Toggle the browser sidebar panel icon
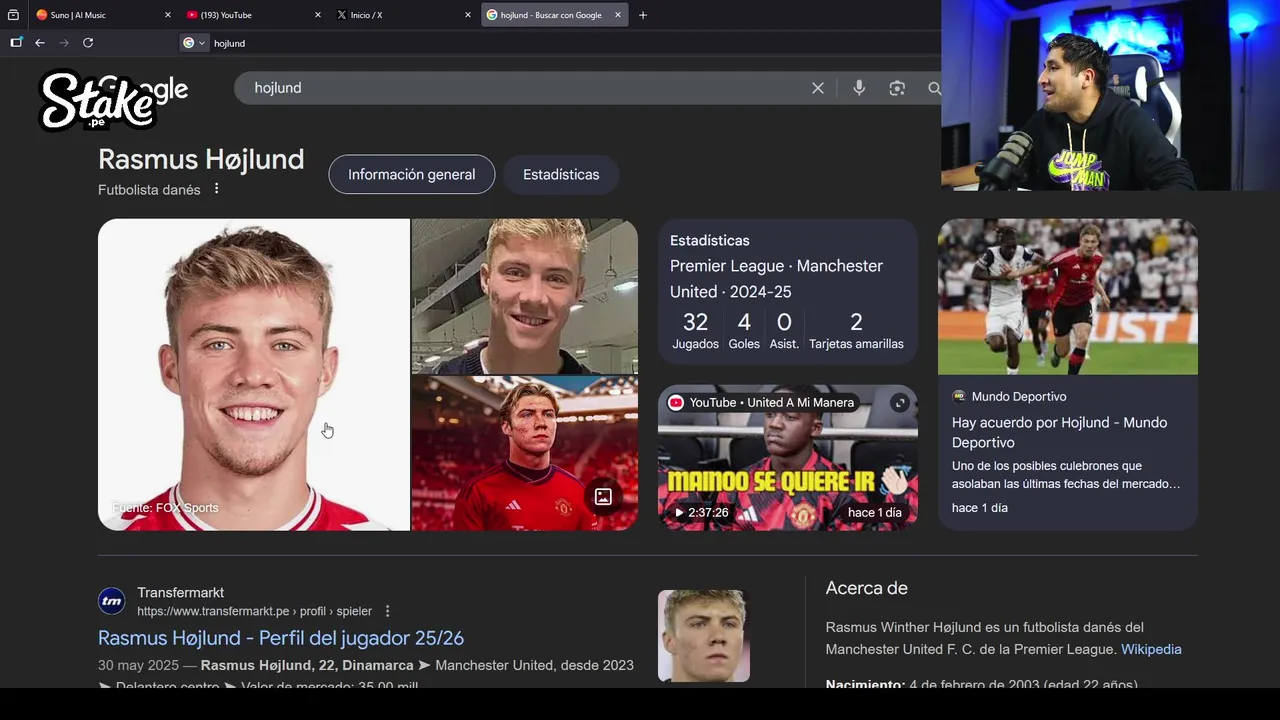The width and height of the screenshot is (1280, 720). point(16,43)
